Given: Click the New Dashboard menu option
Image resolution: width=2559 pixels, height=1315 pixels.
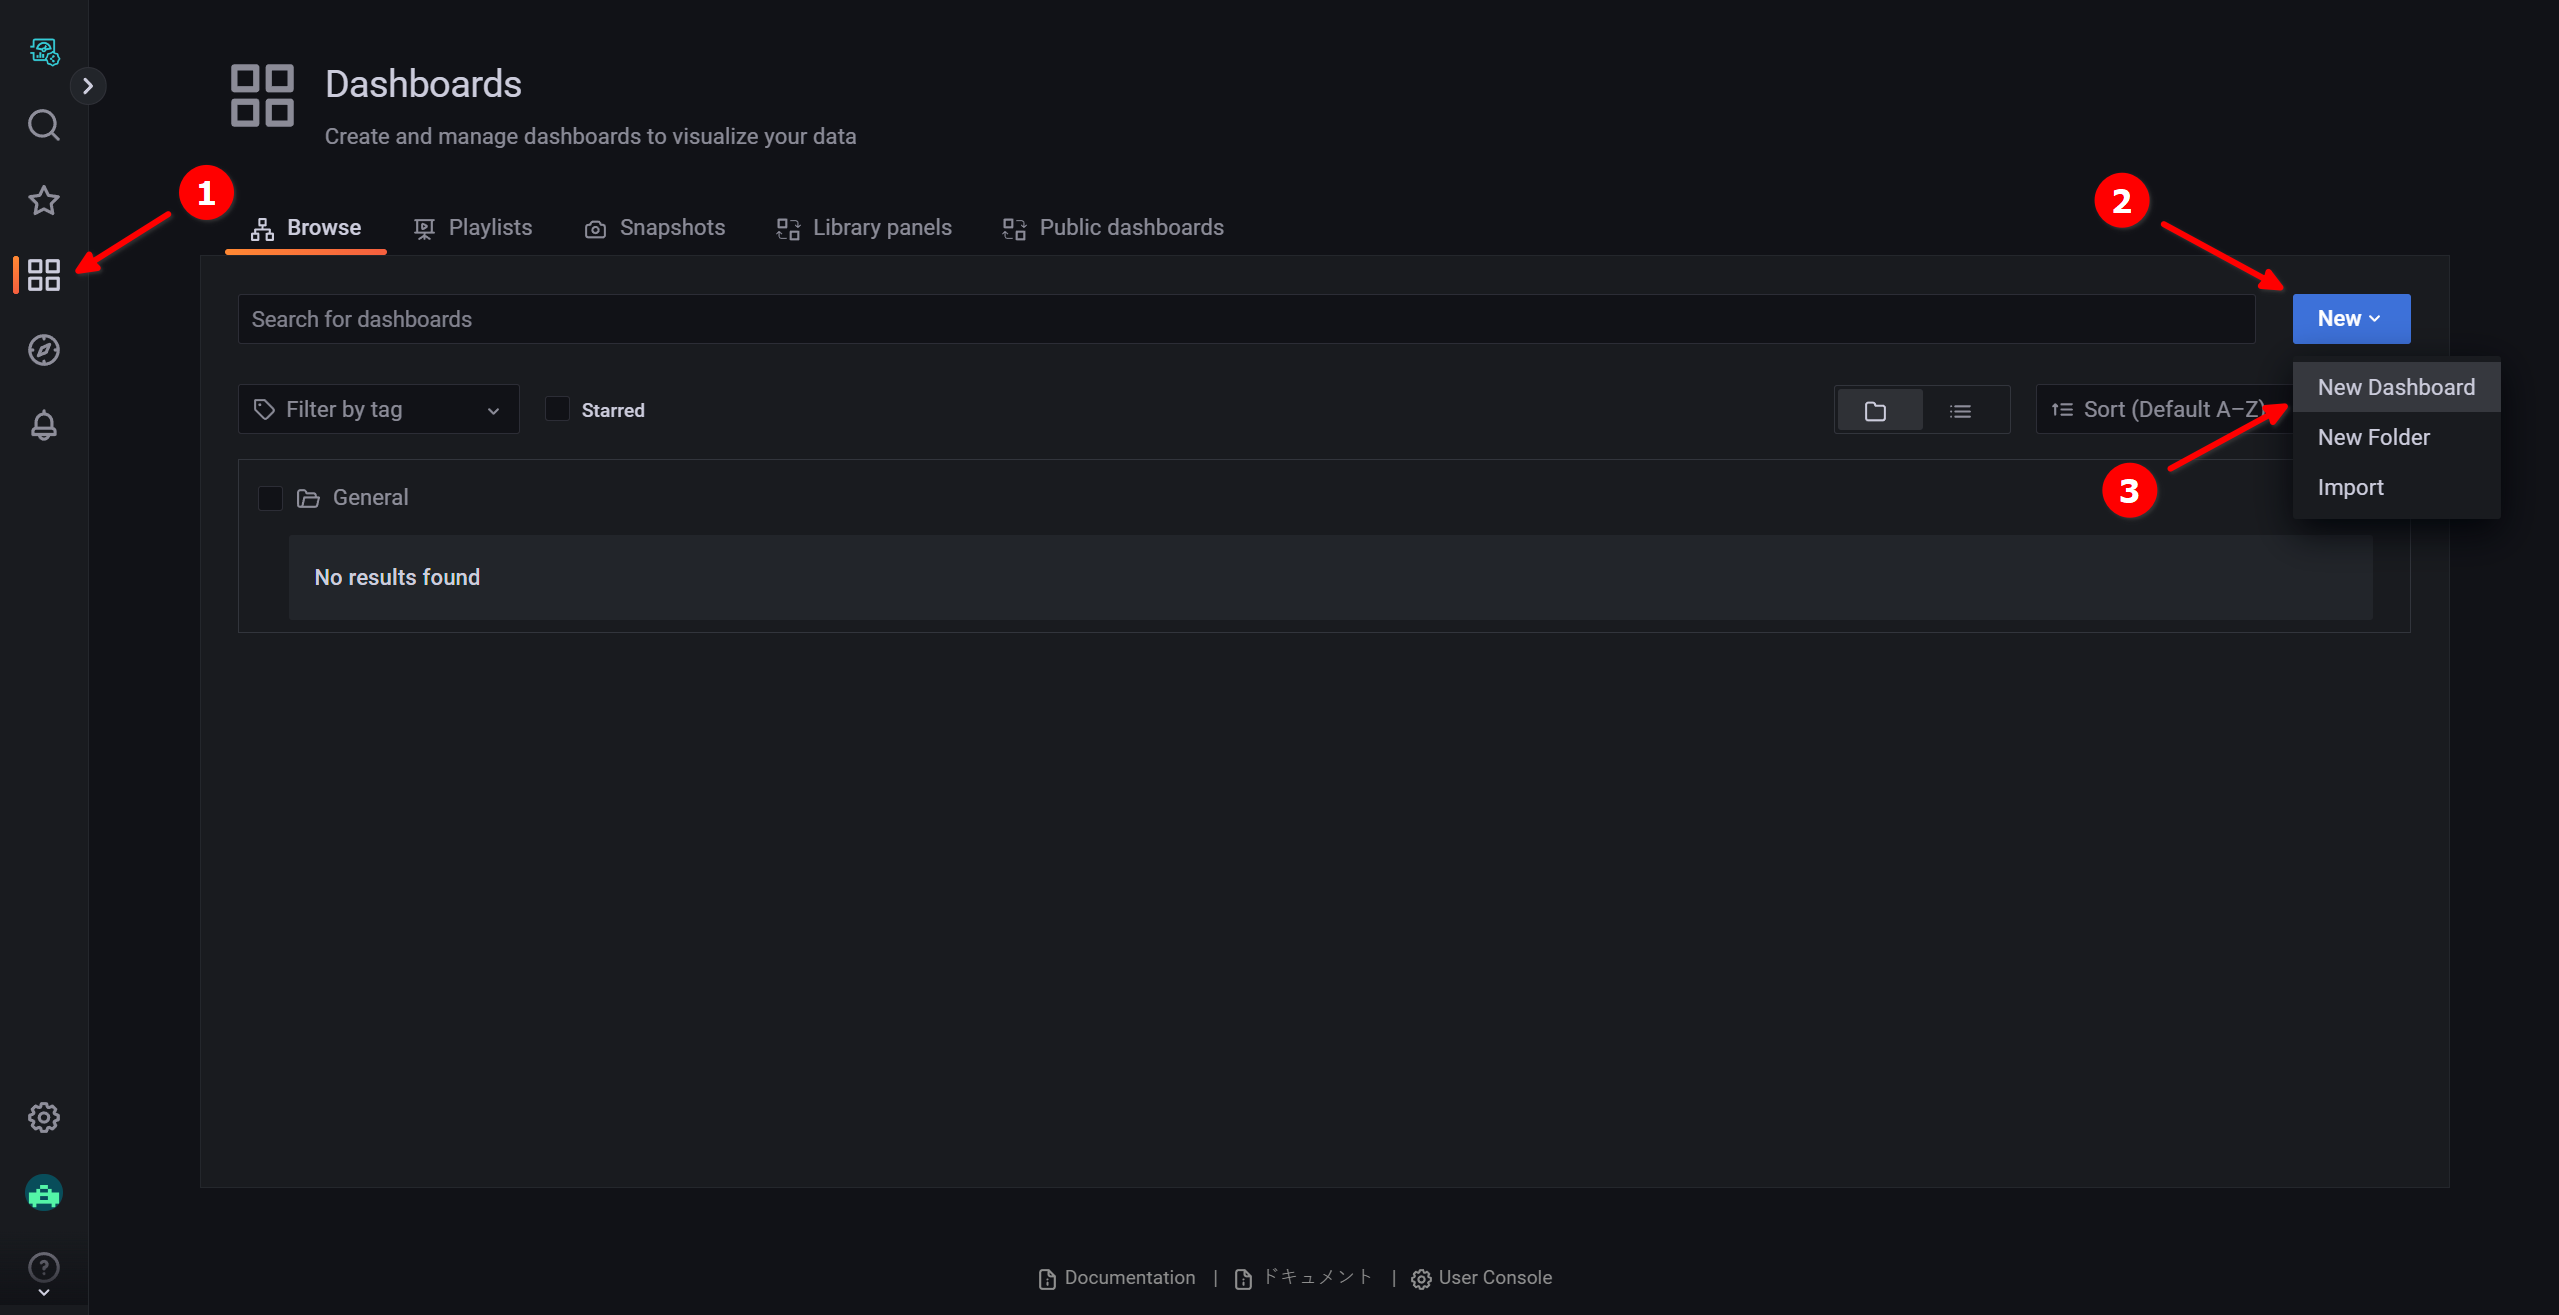Looking at the screenshot, I should click(x=2396, y=387).
